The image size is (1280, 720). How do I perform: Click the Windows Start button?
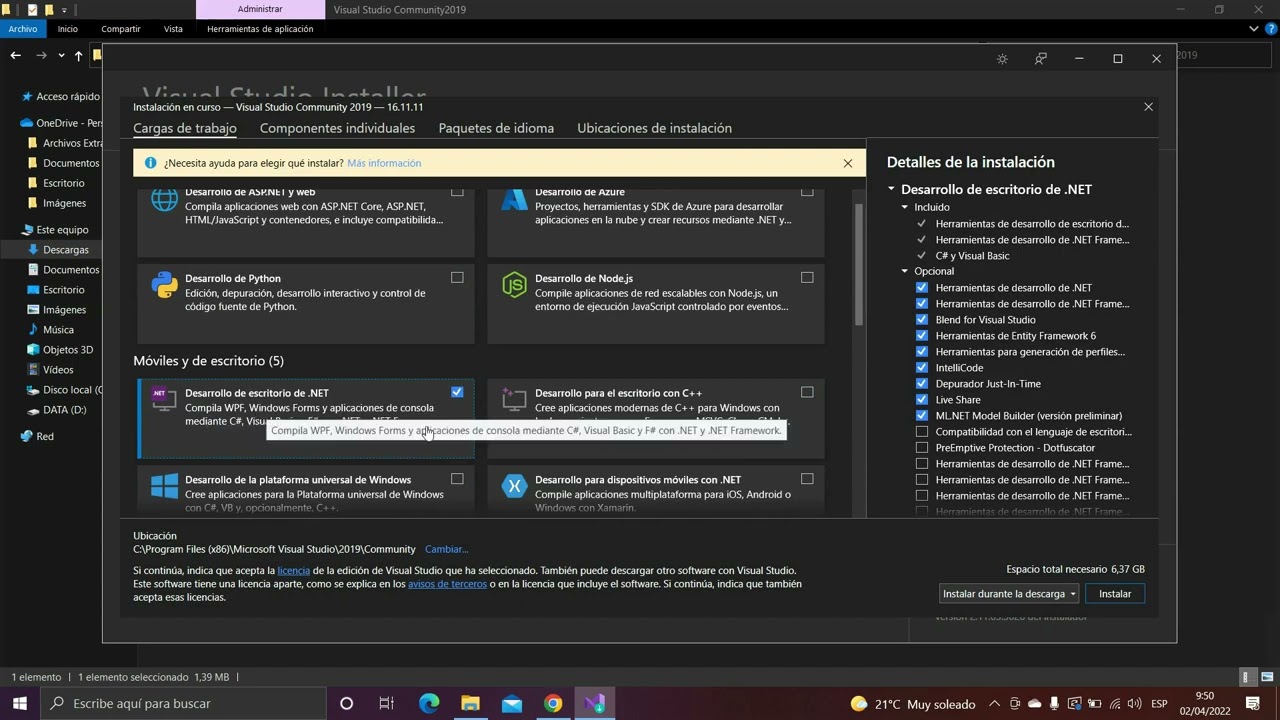point(20,704)
